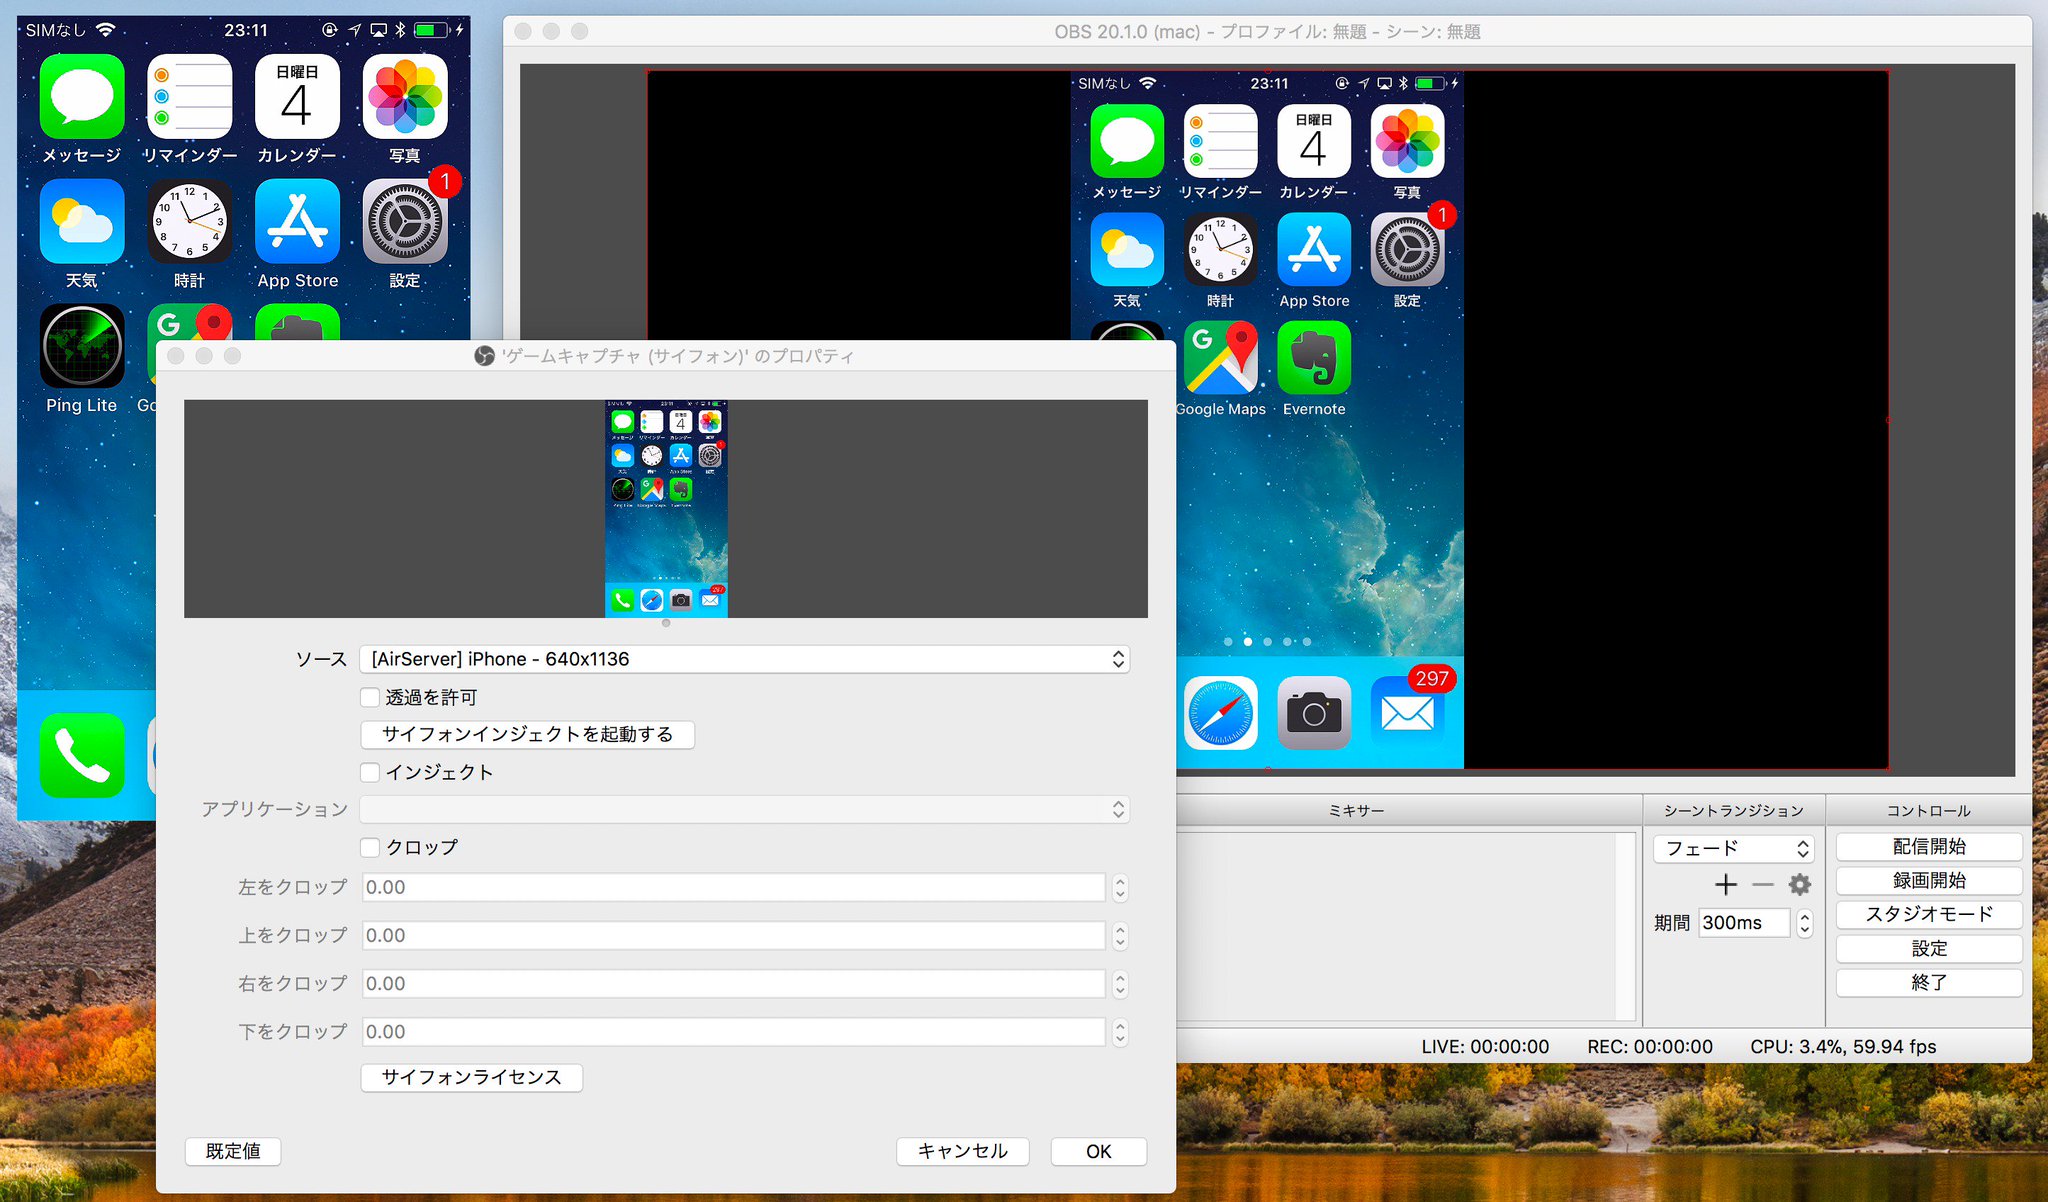Open Photos icon in AirServer window
Image resolution: width=2048 pixels, height=1202 pixels.
(405, 96)
